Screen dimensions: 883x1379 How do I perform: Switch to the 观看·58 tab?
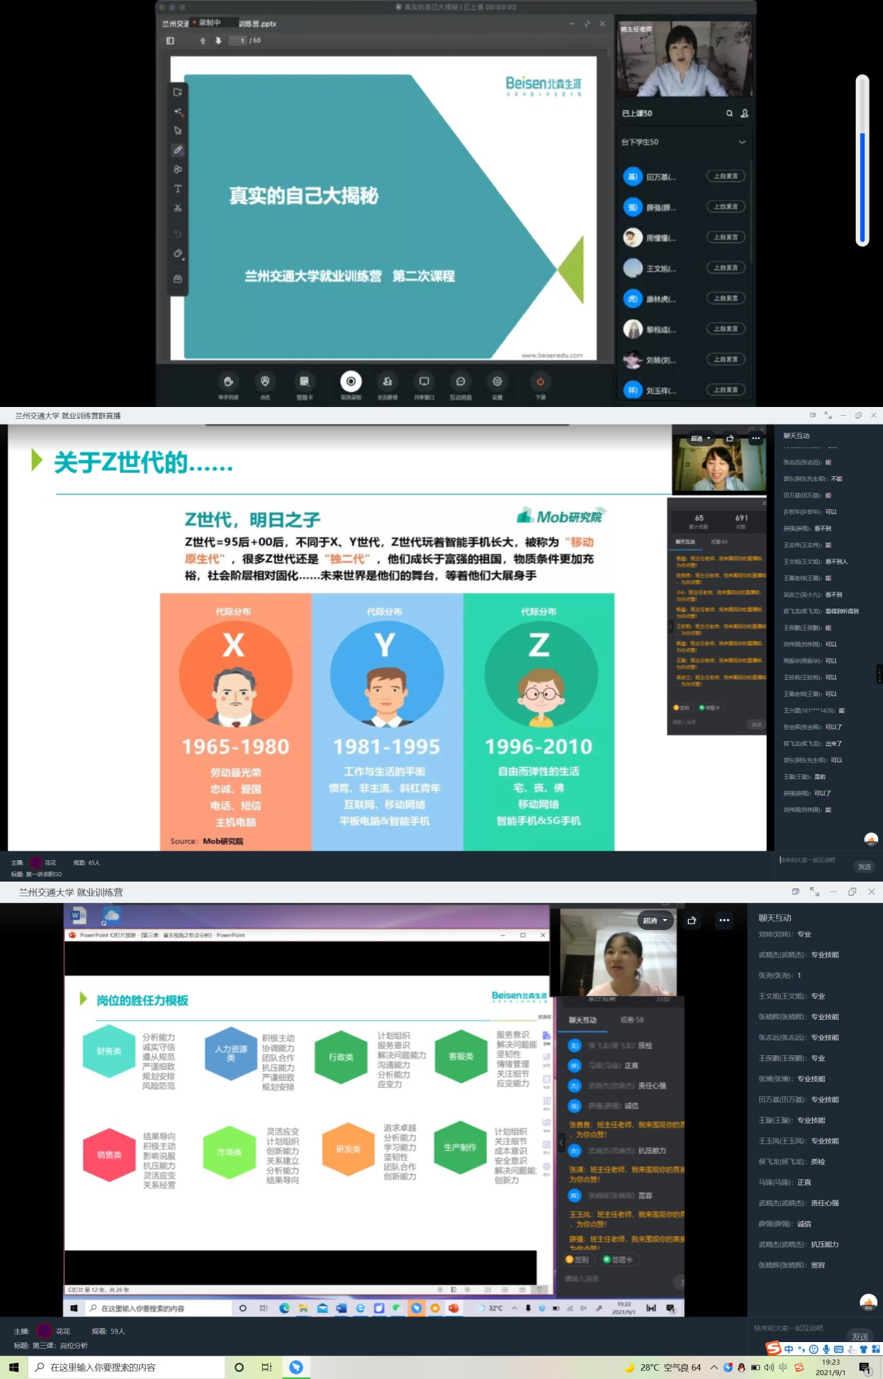point(632,1020)
